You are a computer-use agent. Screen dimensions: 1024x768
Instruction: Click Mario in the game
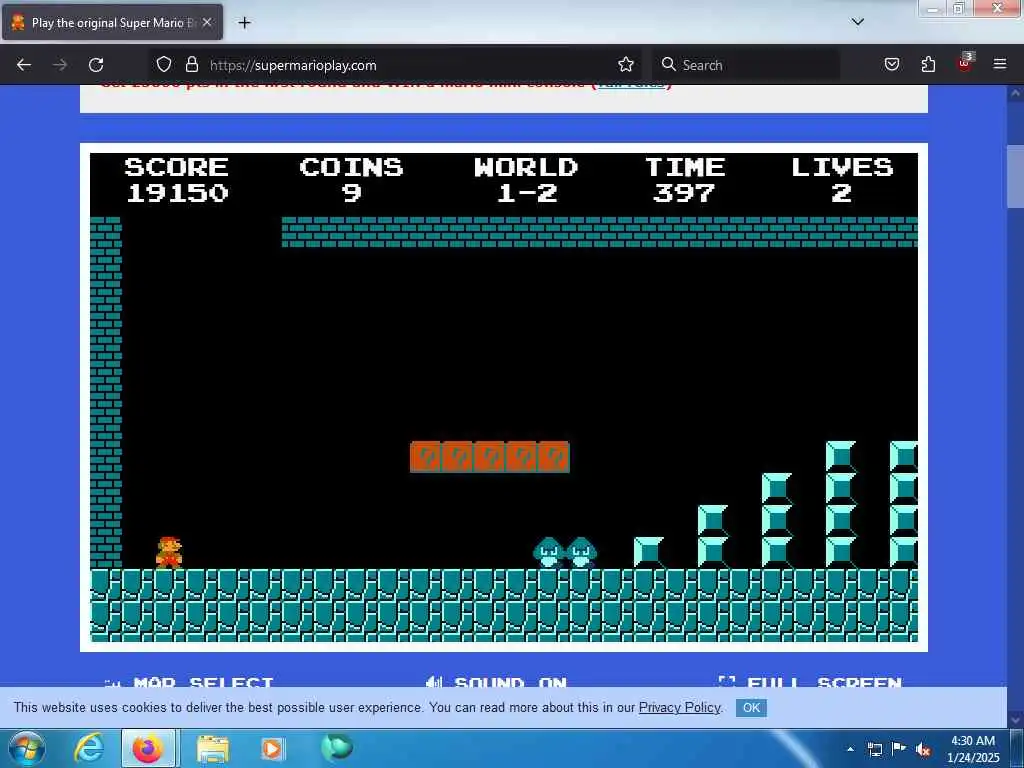169,552
